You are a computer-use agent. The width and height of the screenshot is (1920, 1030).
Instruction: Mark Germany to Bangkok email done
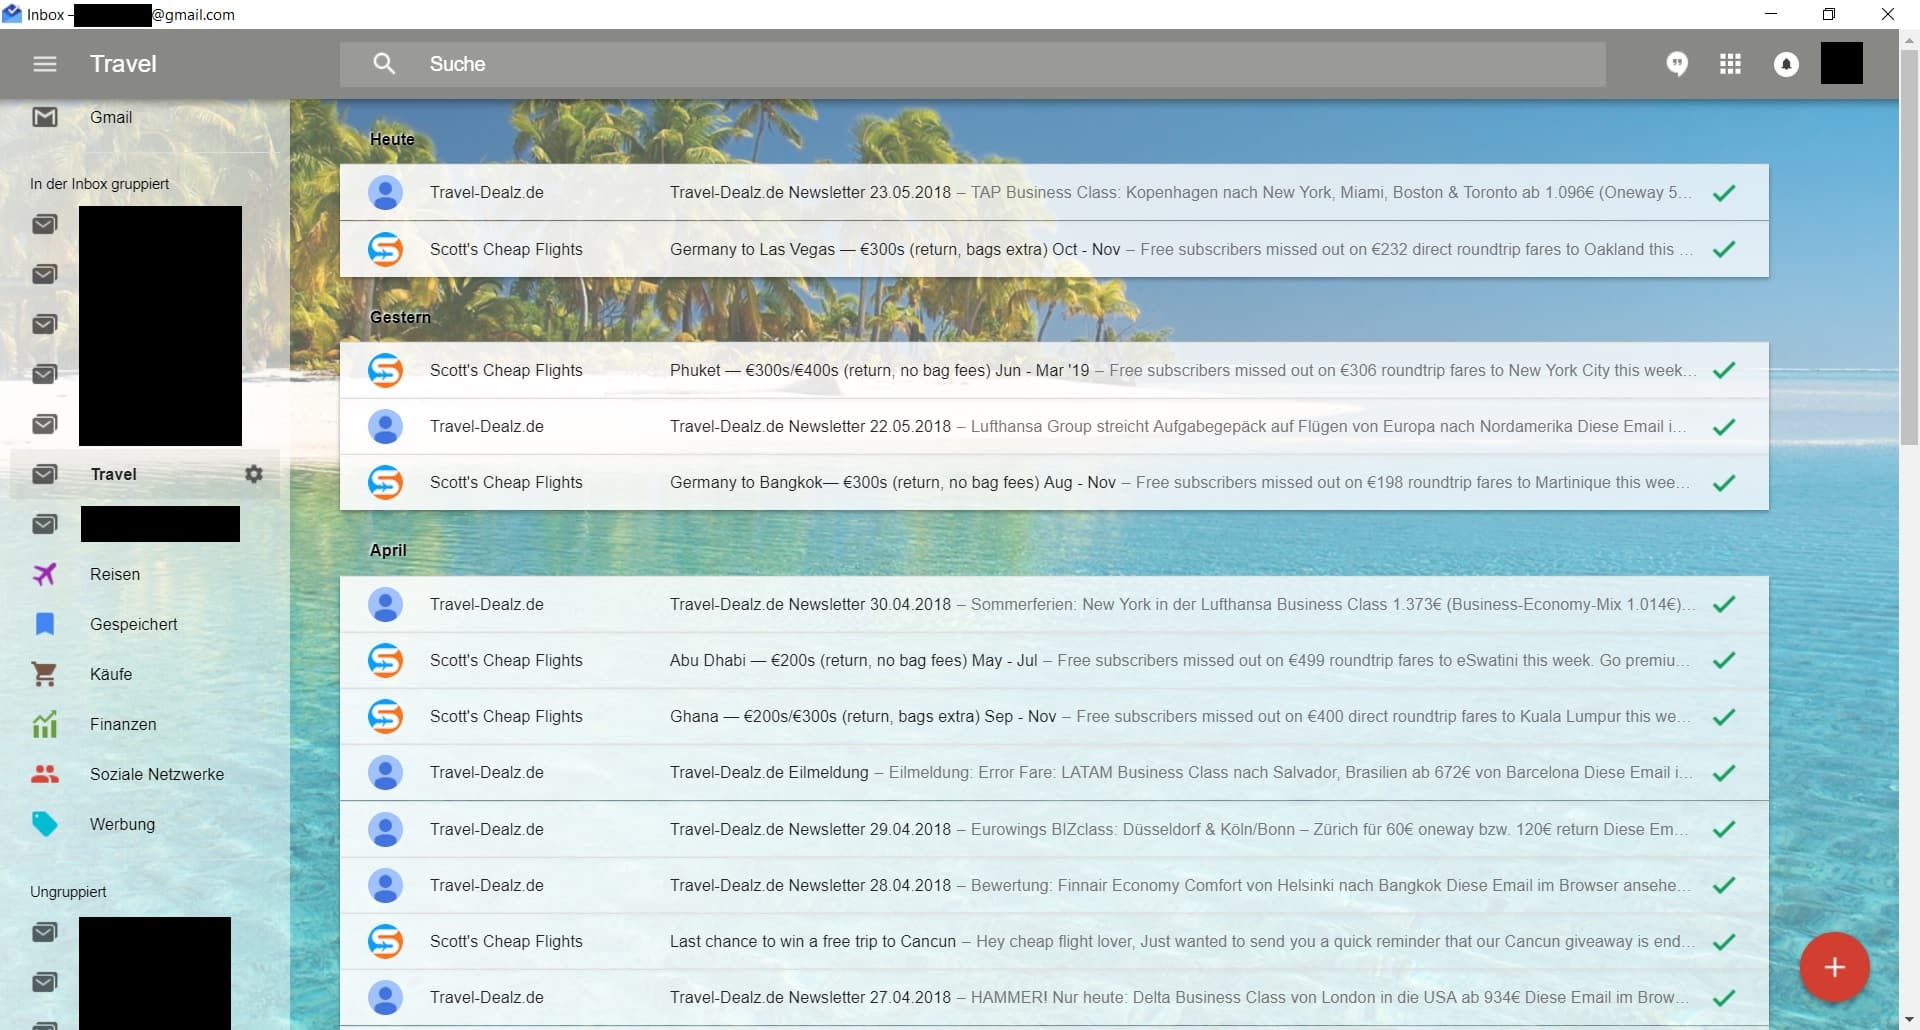click(1724, 483)
